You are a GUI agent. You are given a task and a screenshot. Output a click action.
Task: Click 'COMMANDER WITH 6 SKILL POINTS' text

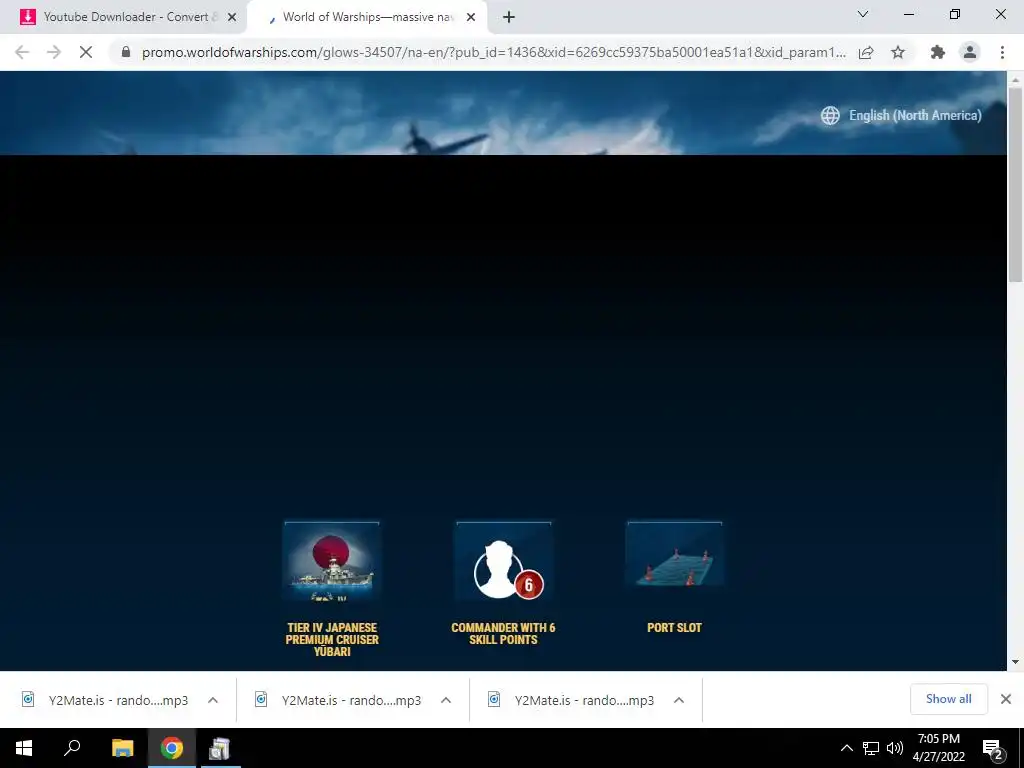tap(504, 633)
